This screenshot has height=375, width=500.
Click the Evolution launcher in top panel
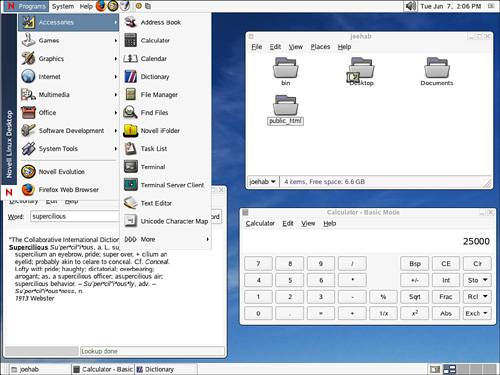(x=113, y=6)
